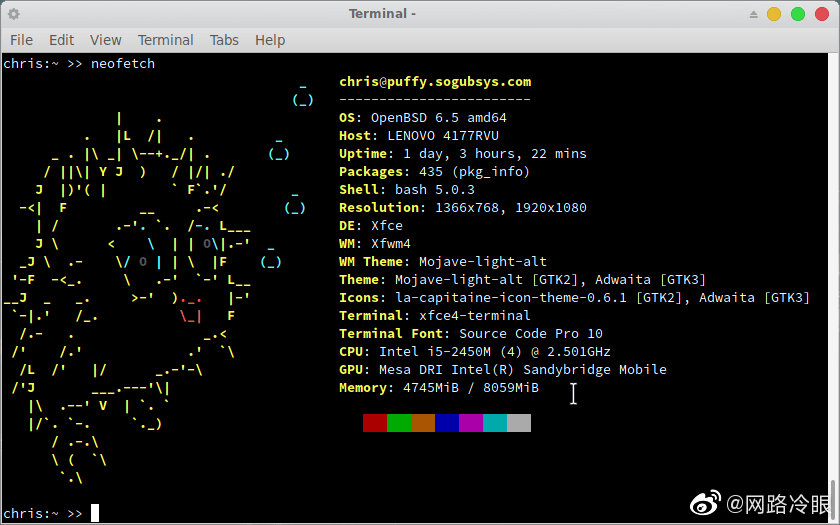Click the blue color block in neofetch output

447,423
